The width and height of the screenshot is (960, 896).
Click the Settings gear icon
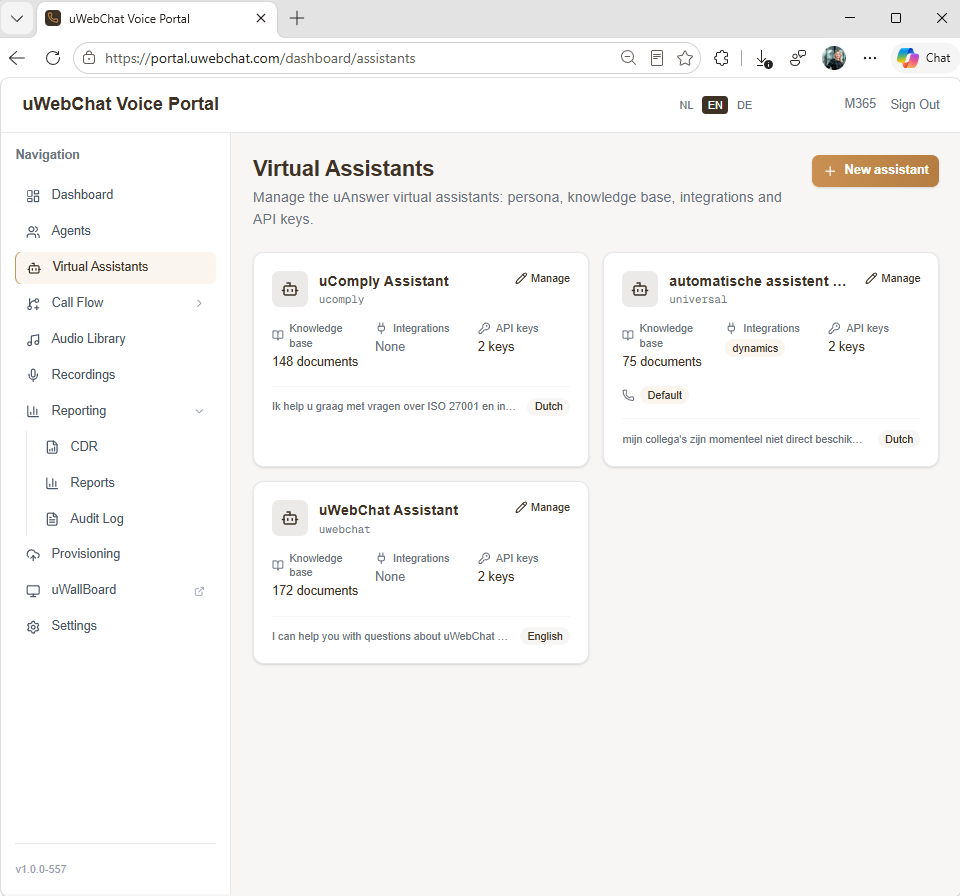[x=33, y=627]
